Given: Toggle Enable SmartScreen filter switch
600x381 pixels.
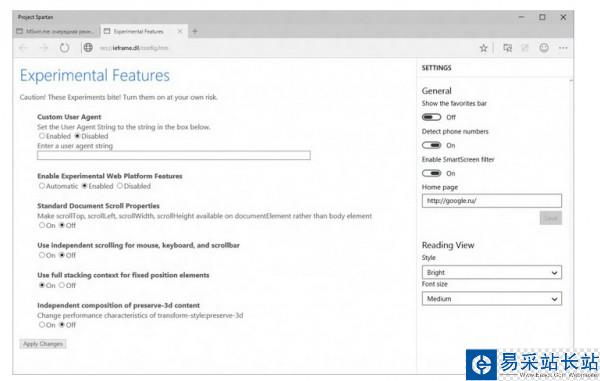Looking at the screenshot, I should 431,173.
